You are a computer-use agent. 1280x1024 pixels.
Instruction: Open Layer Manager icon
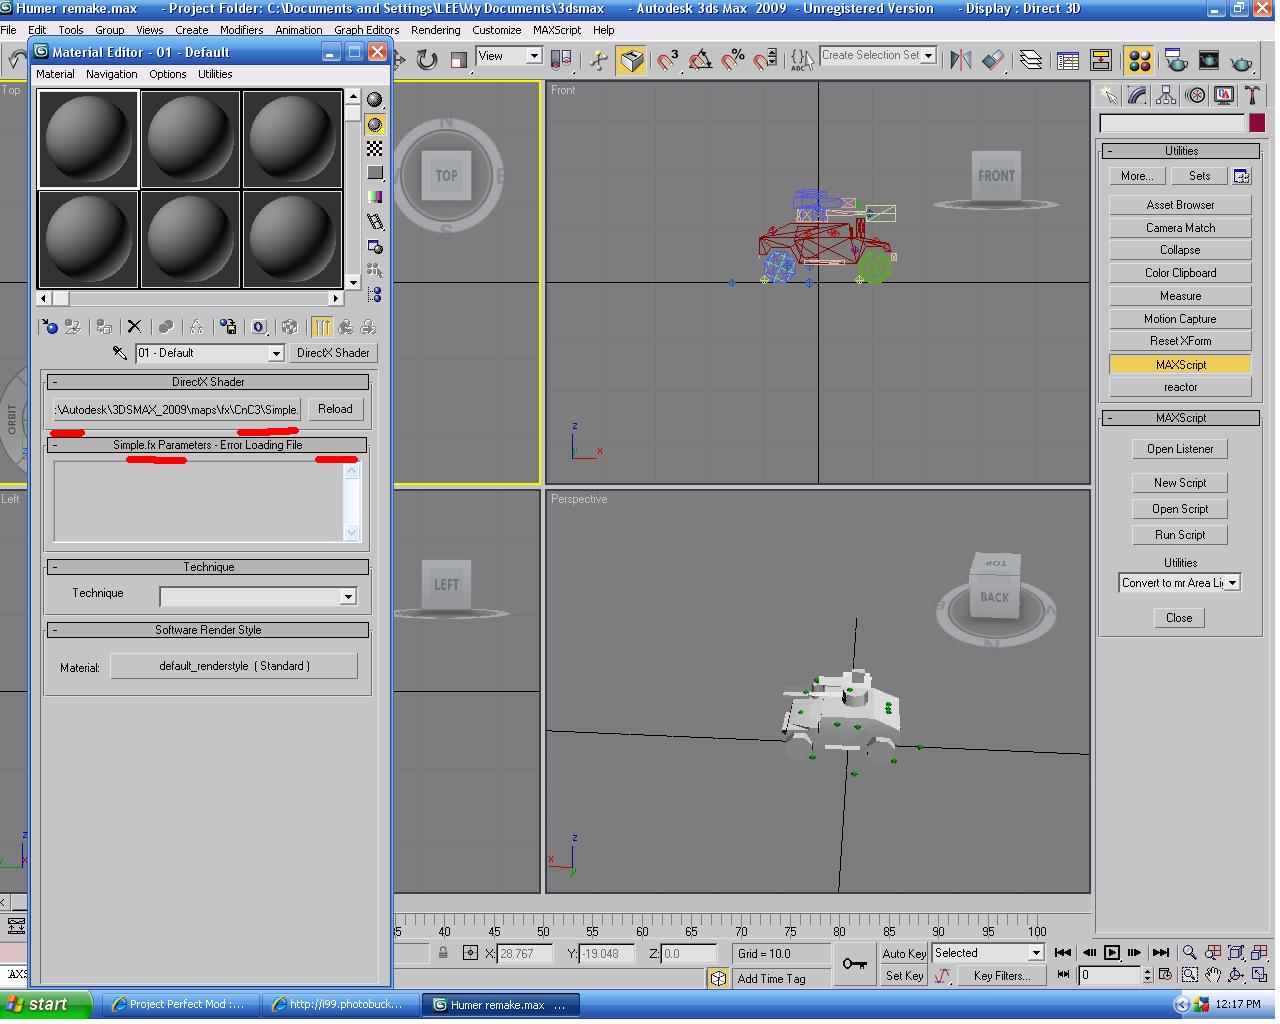point(1031,60)
